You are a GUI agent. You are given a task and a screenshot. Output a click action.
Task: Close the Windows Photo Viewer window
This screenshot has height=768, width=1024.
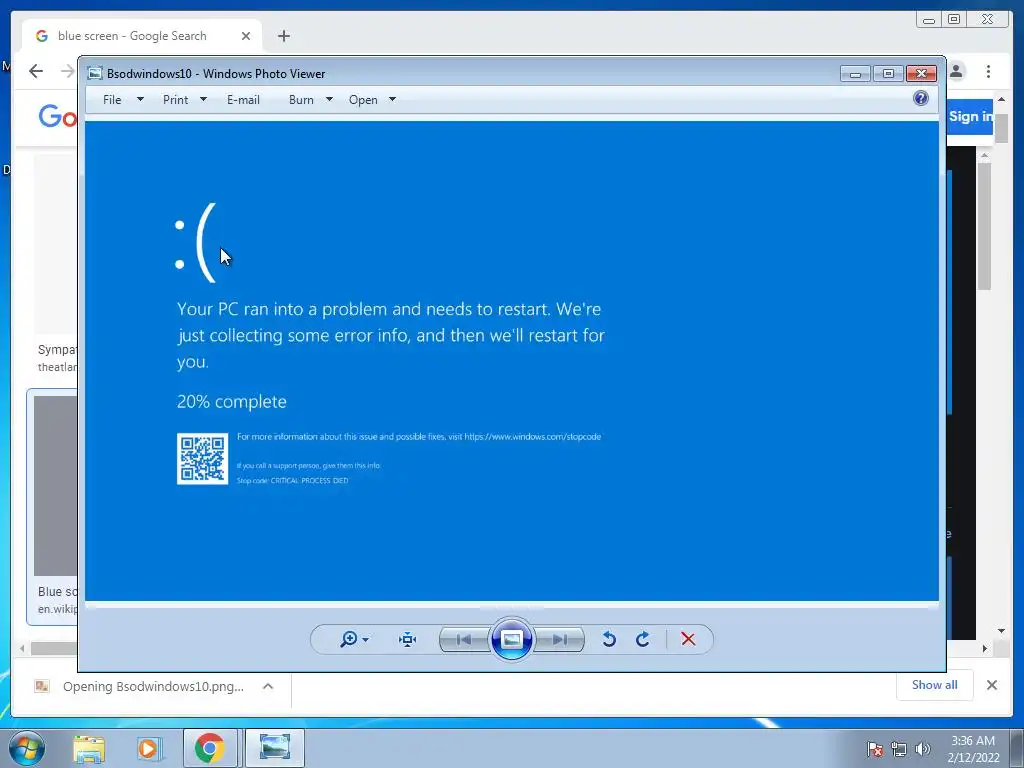coord(921,74)
